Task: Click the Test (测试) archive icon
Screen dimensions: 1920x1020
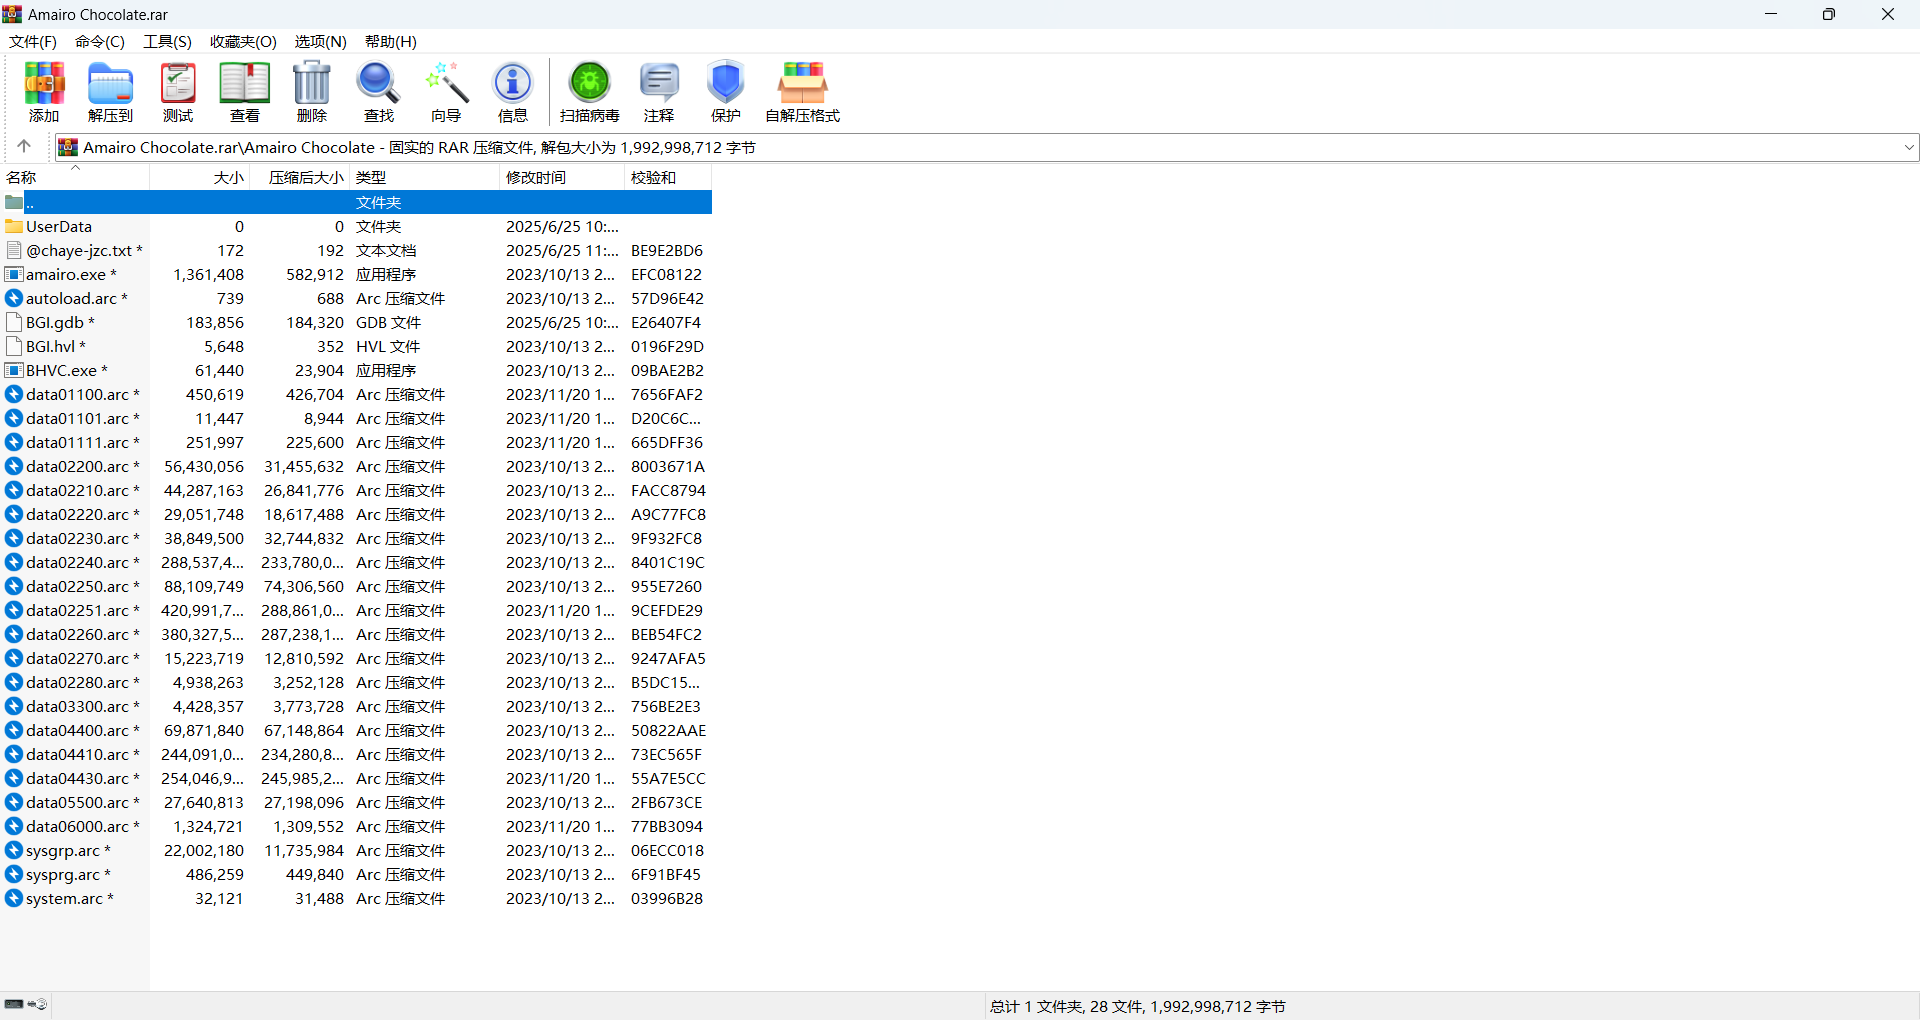Action: click(x=178, y=90)
